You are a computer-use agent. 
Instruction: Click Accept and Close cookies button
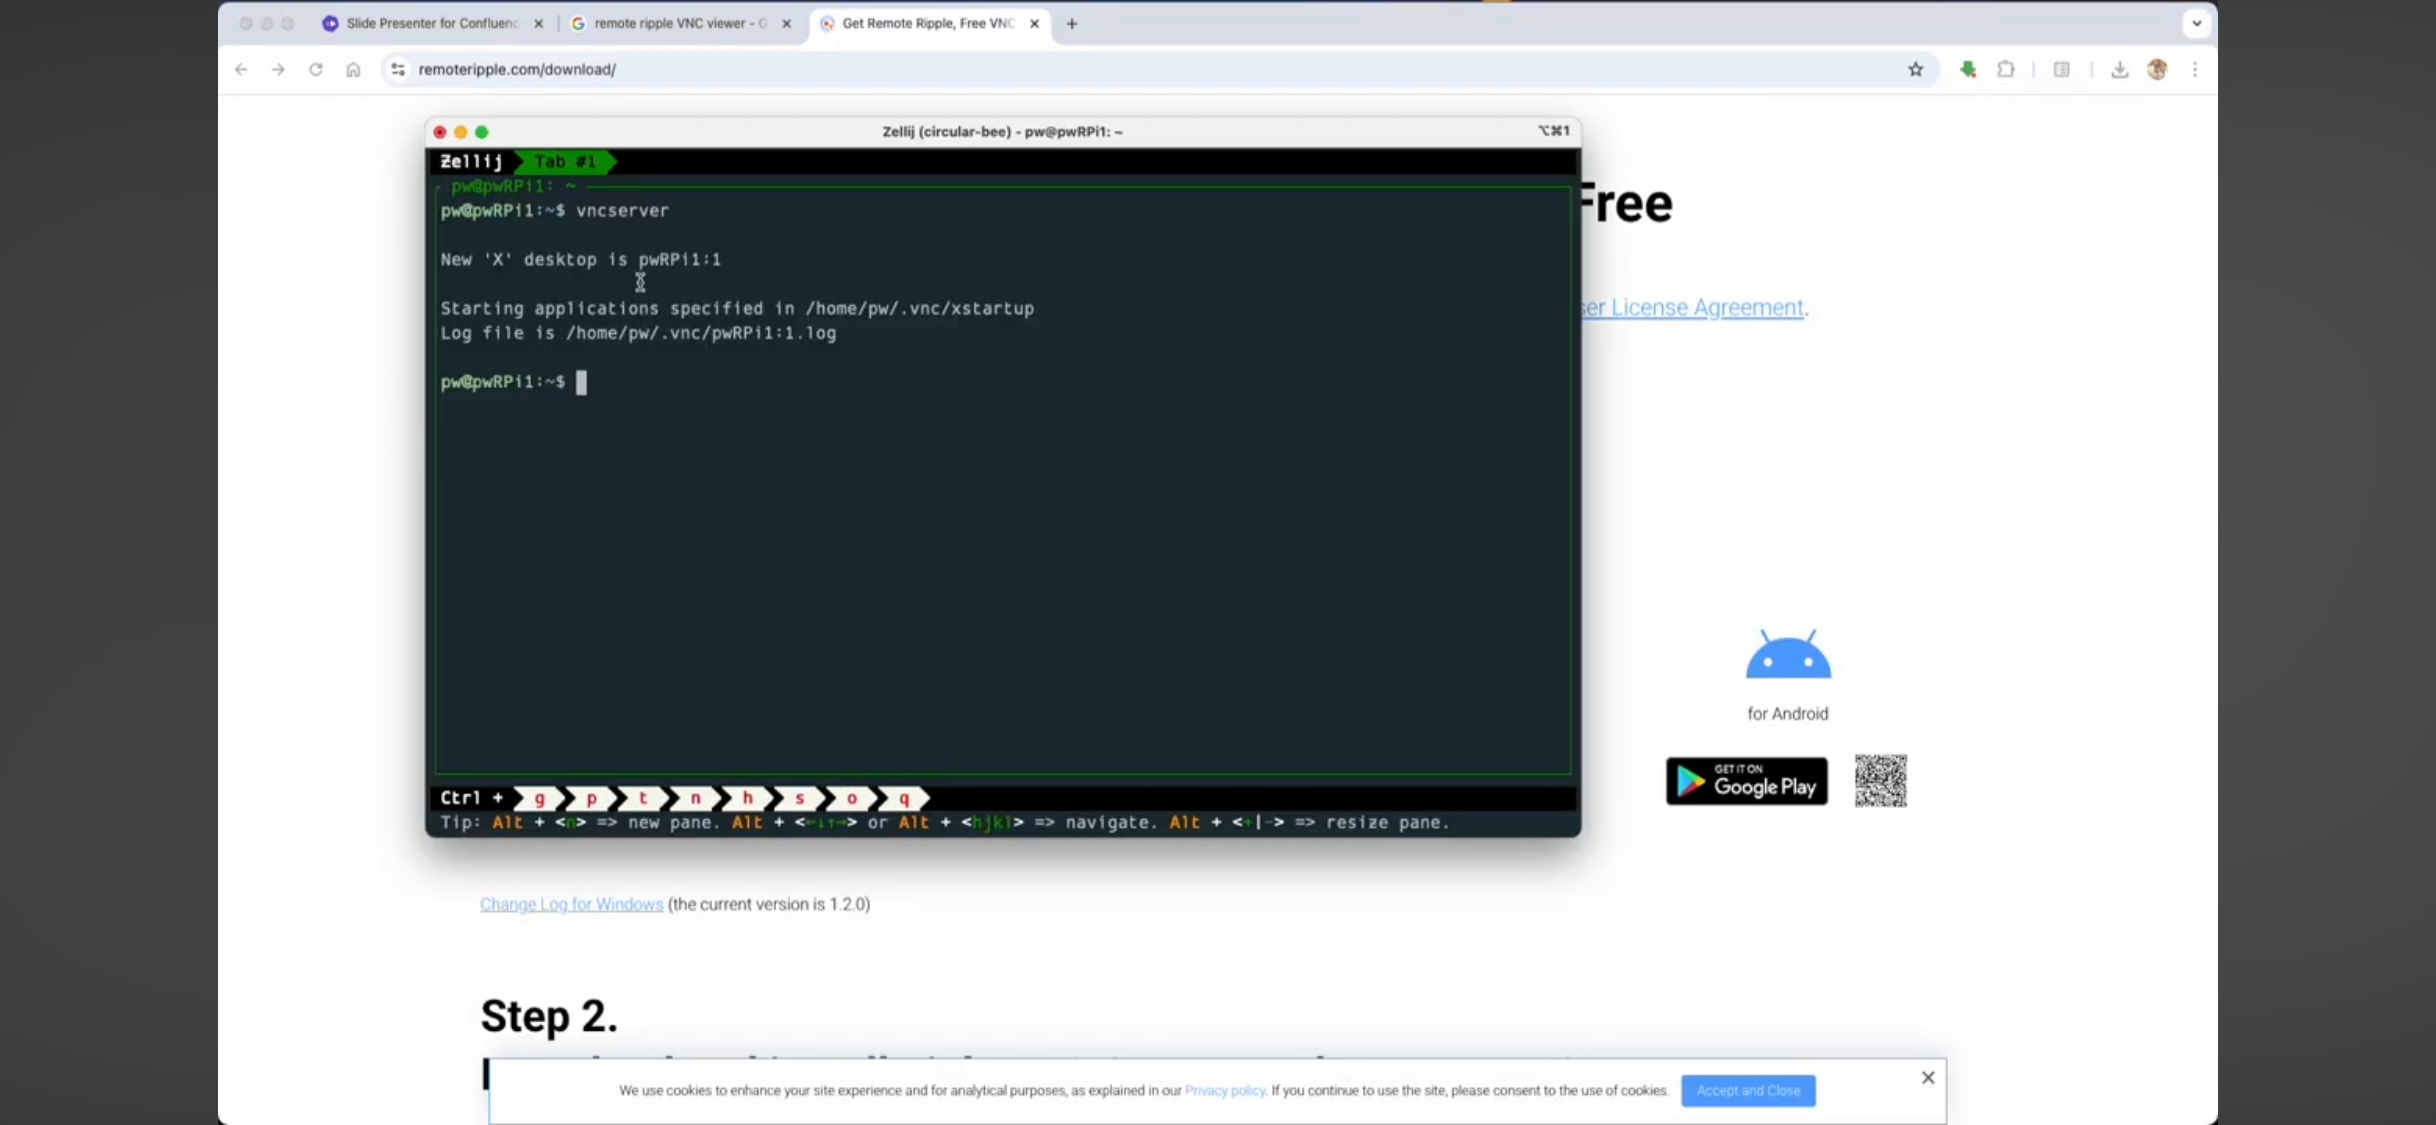(x=1748, y=1090)
